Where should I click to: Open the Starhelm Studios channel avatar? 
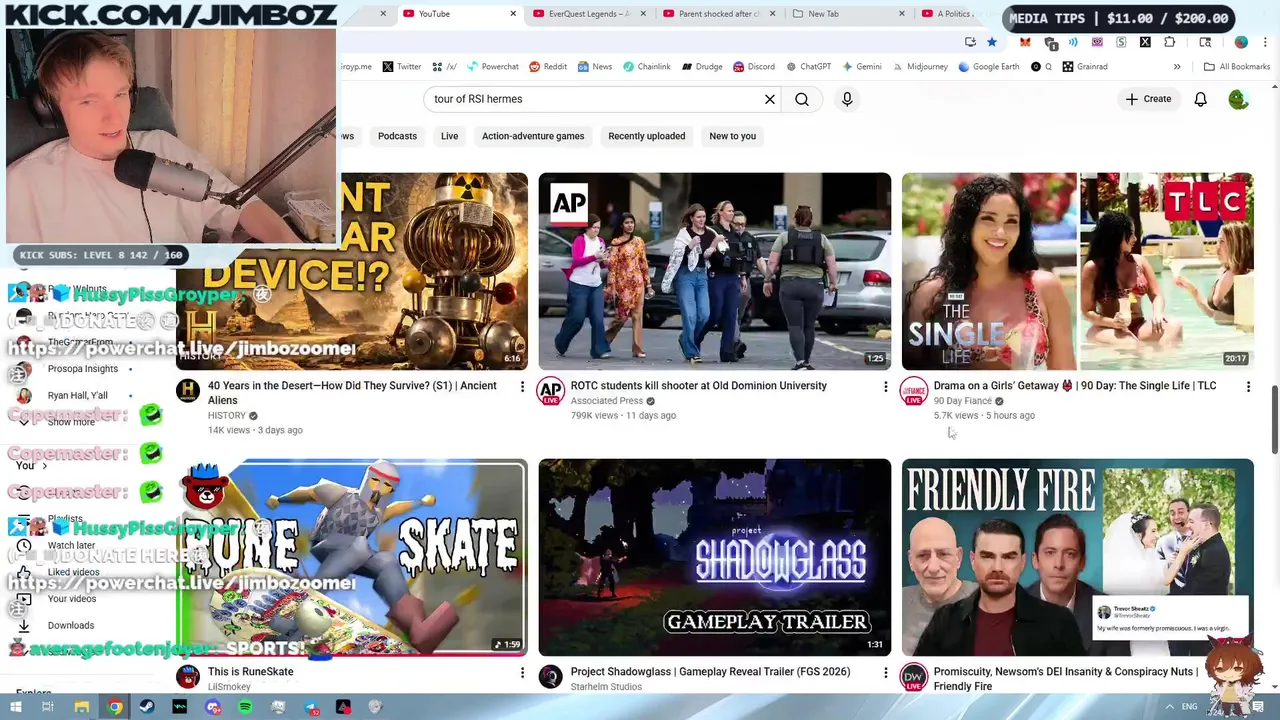(x=551, y=677)
